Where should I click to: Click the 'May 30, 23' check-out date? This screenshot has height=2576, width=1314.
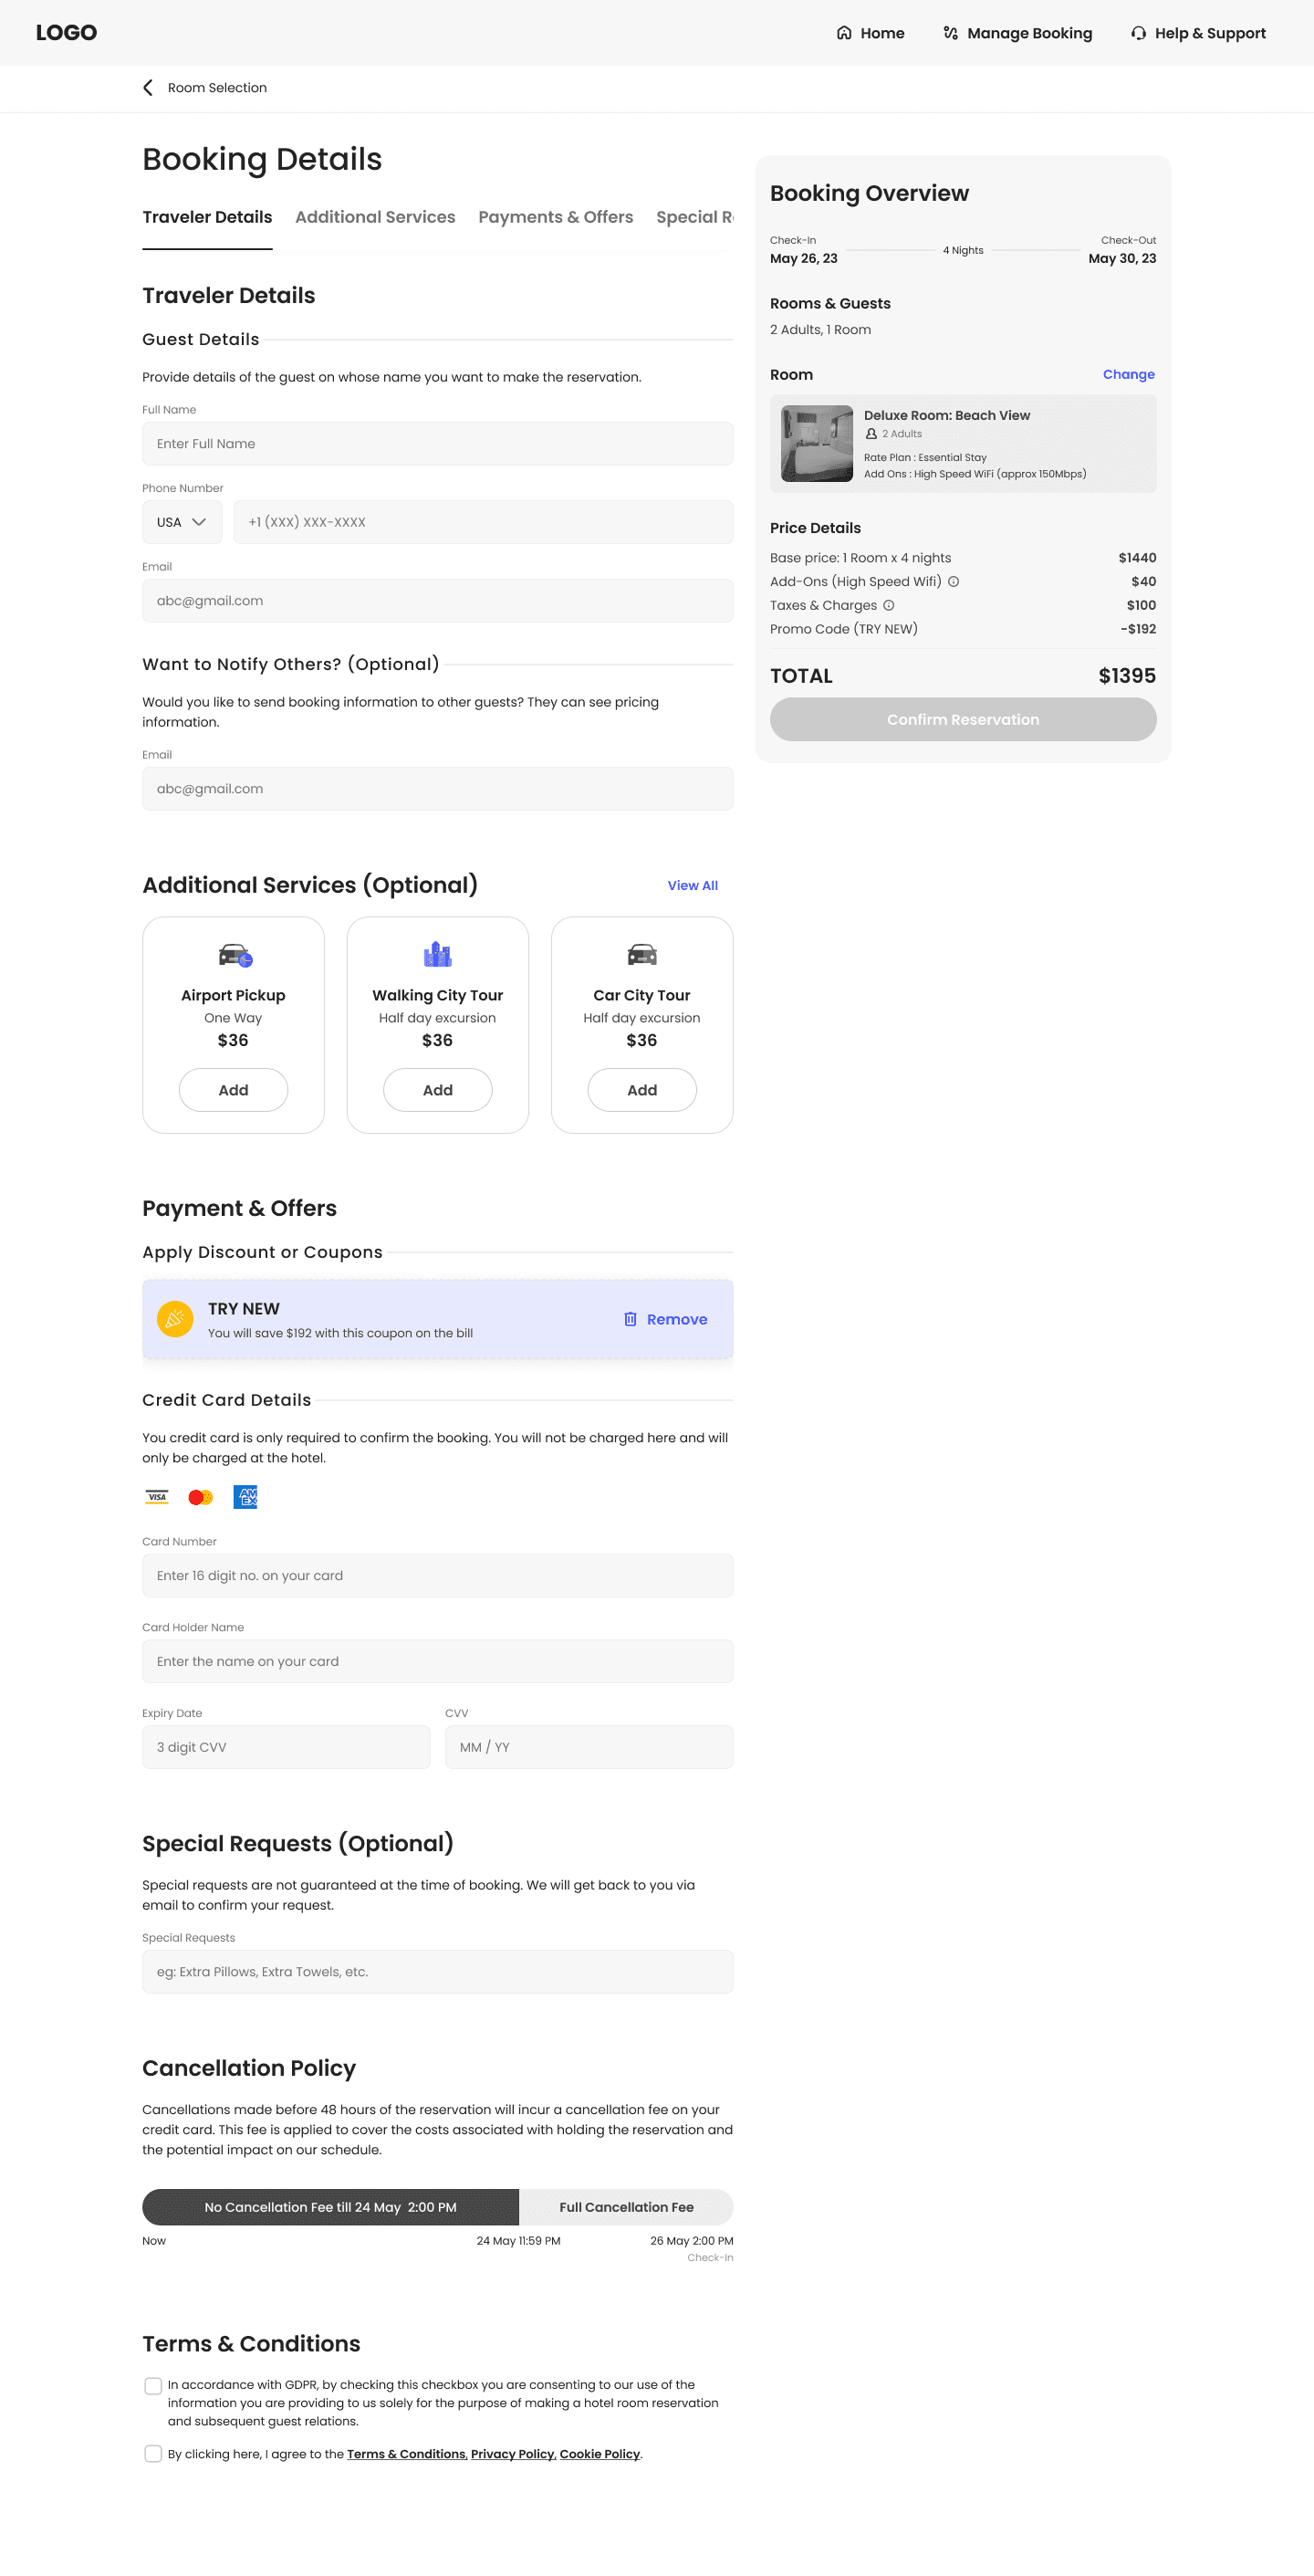click(1122, 259)
